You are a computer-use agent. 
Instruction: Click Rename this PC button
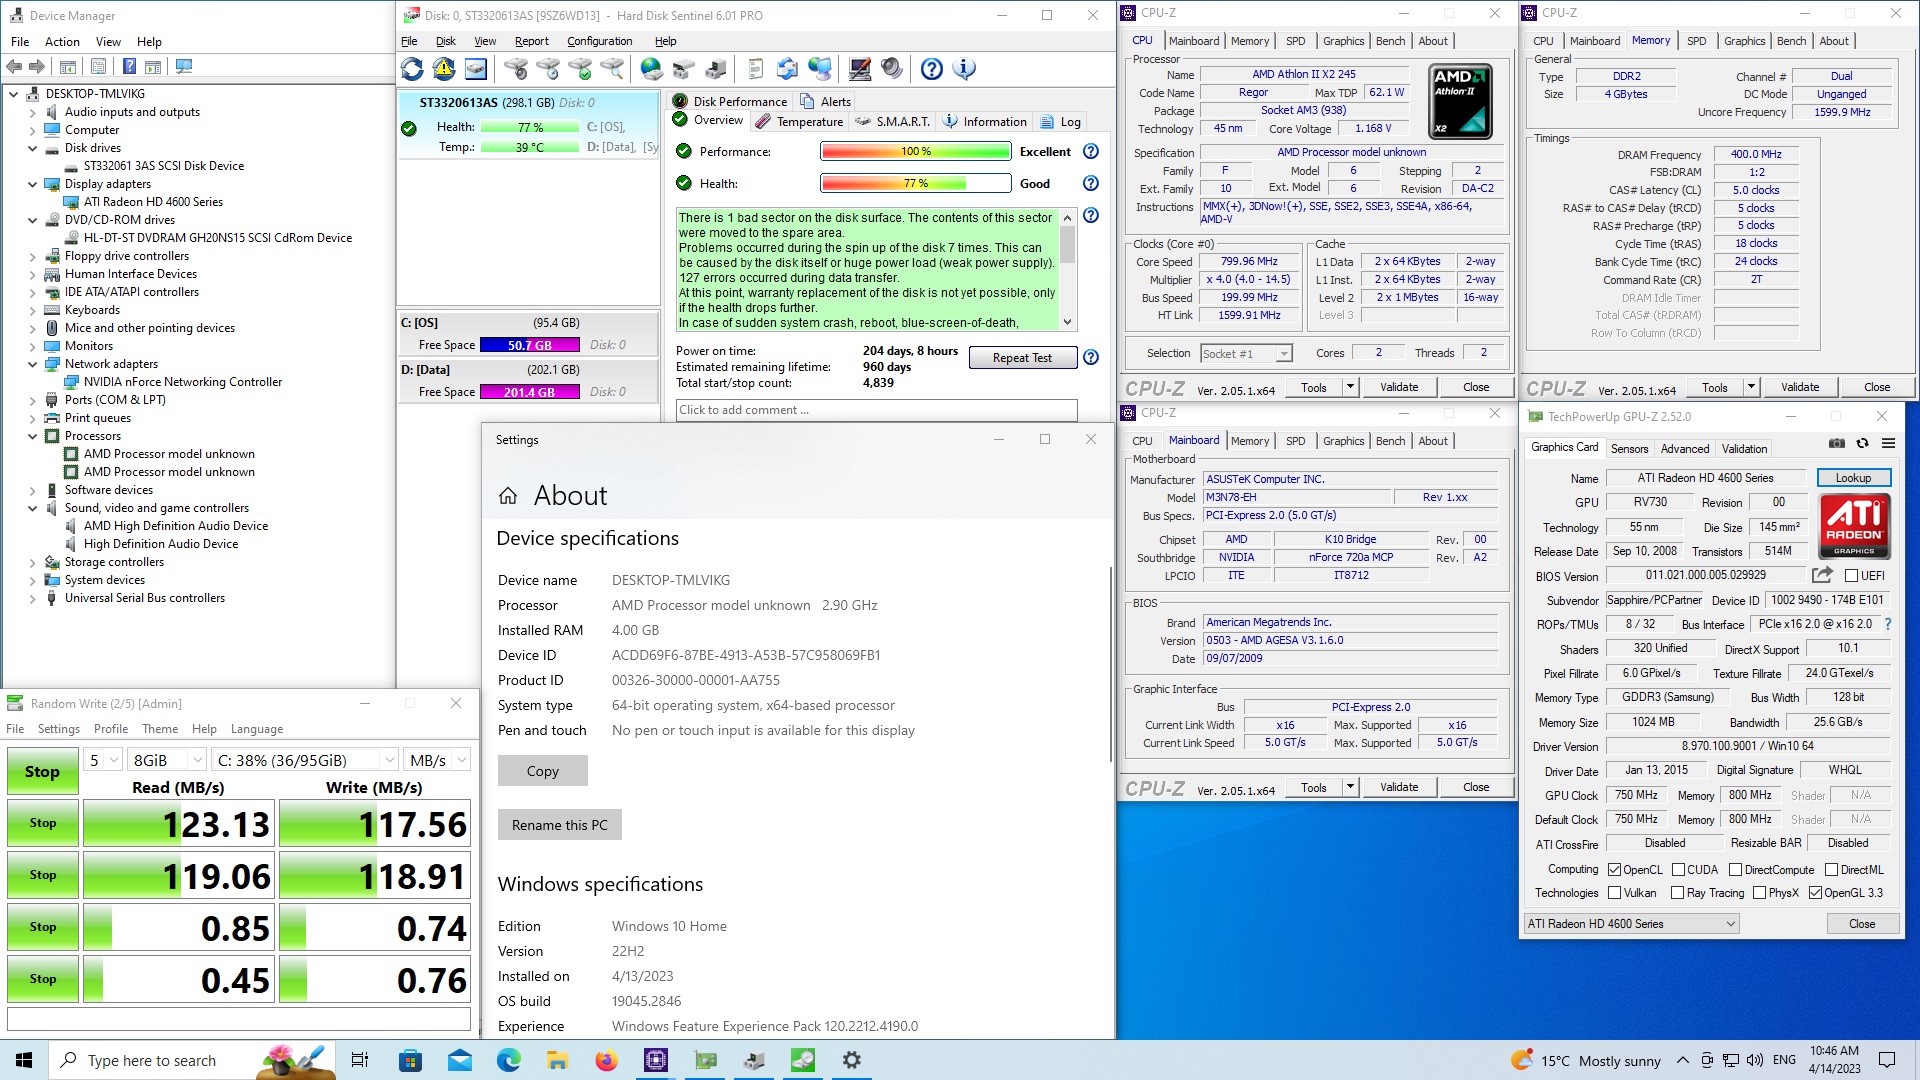(x=560, y=825)
